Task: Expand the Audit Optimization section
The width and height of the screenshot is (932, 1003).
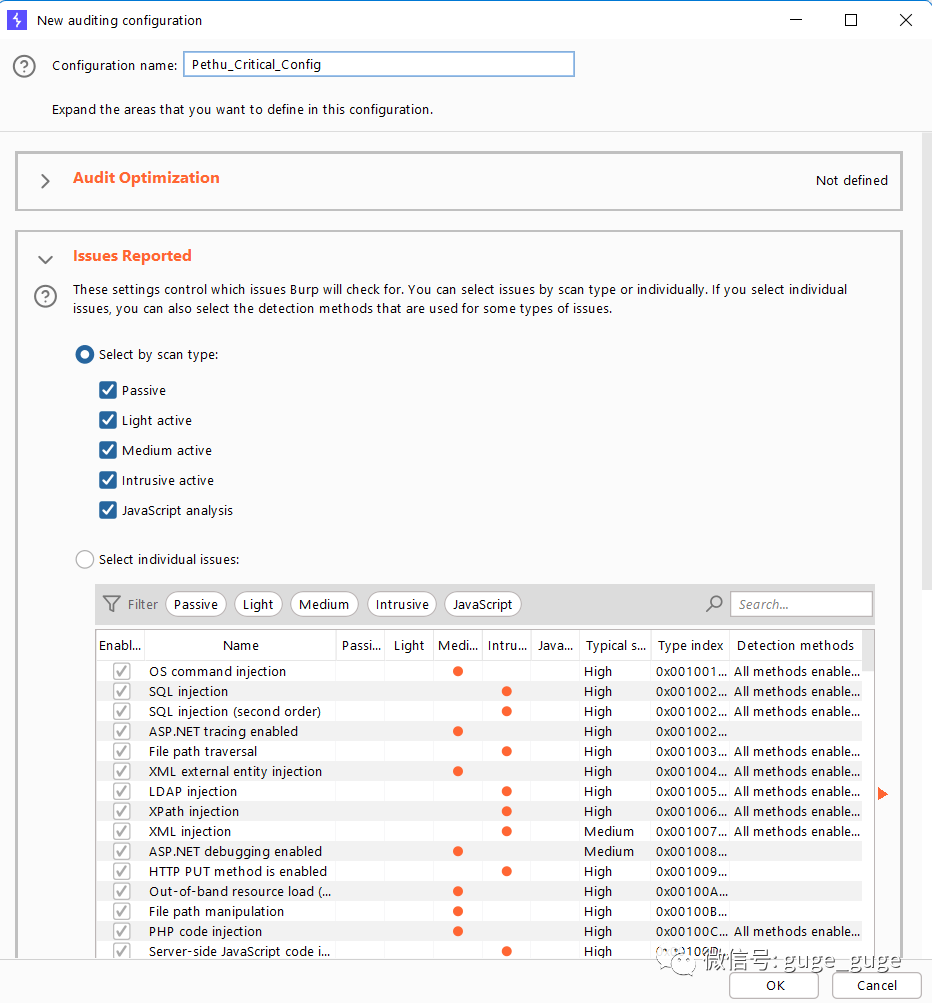Action: [x=45, y=181]
